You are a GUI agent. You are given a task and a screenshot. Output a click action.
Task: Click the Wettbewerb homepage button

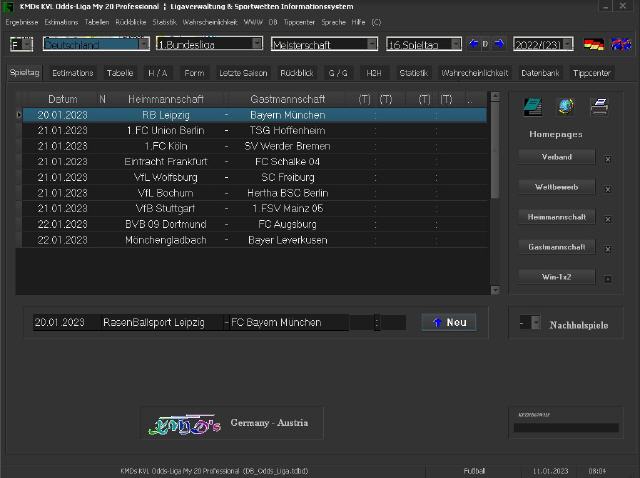click(556, 187)
